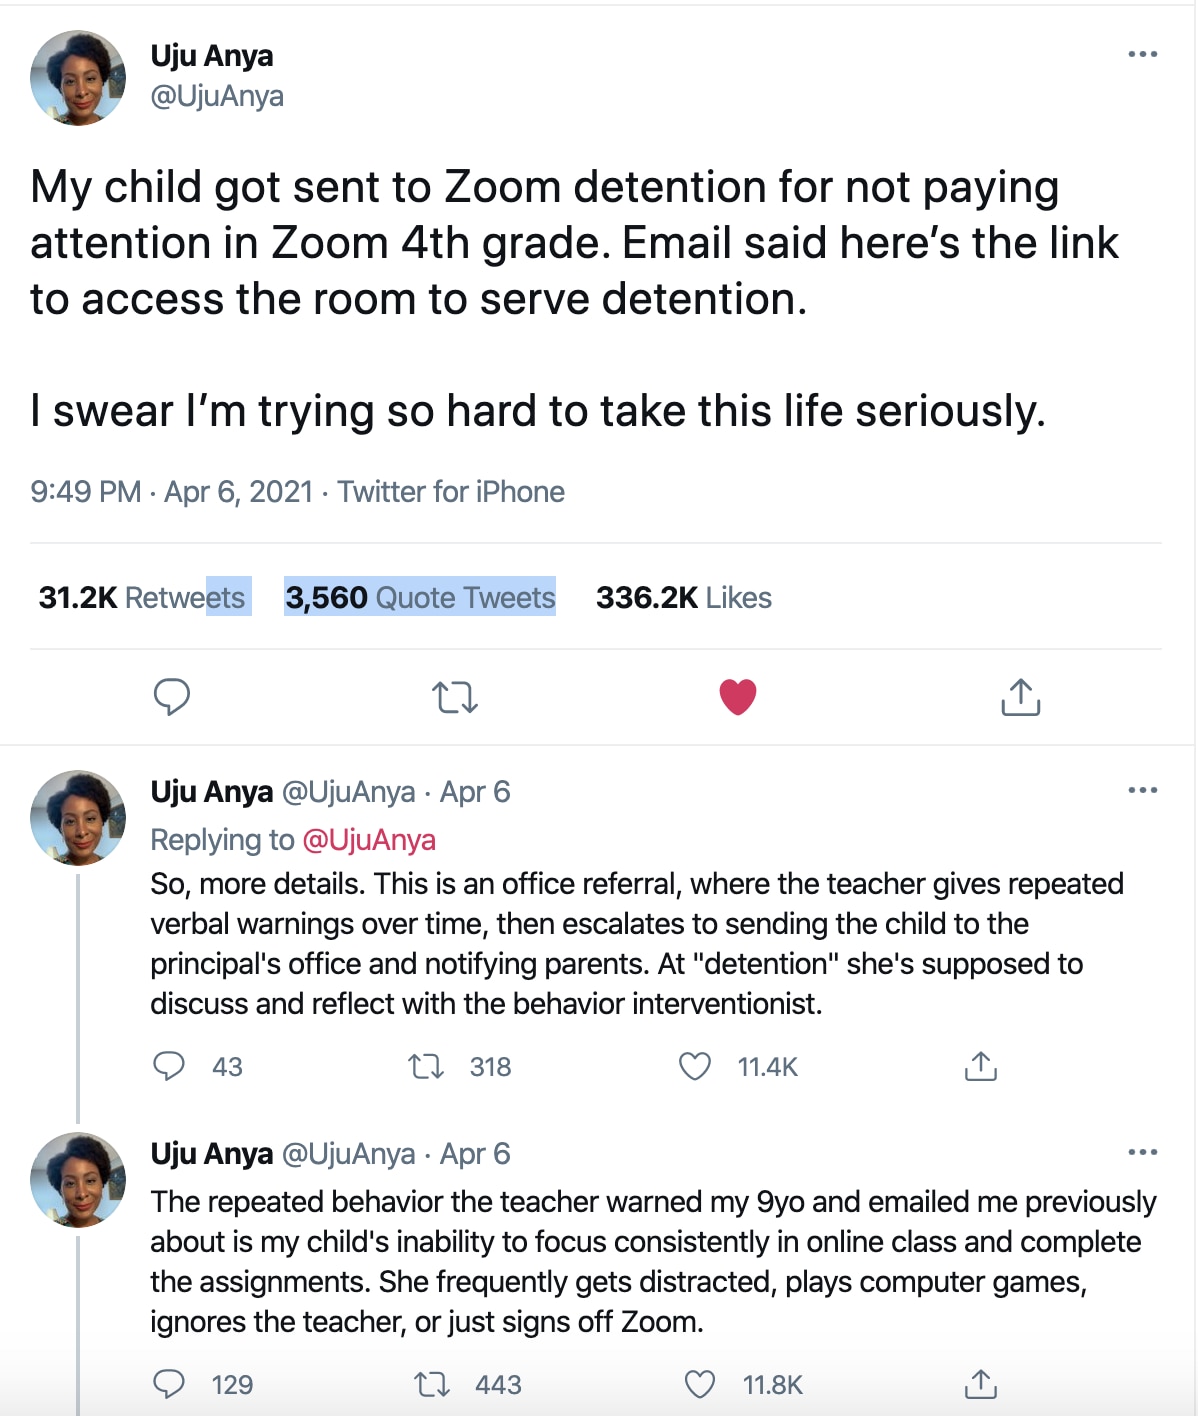
Task: Open more options on the office referral reply
Action: (x=1142, y=790)
